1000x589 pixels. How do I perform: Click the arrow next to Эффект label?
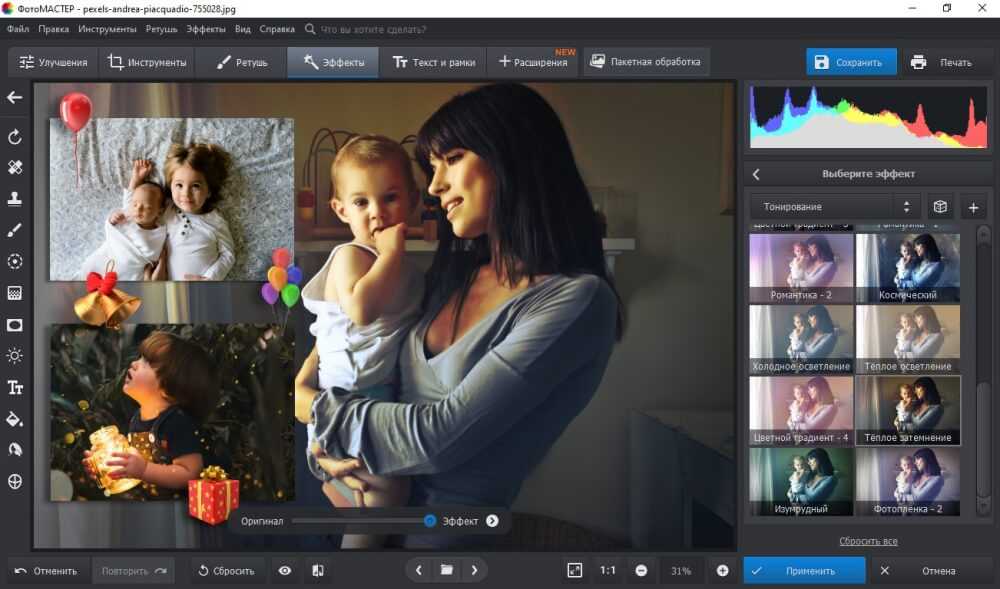pos(492,521)
